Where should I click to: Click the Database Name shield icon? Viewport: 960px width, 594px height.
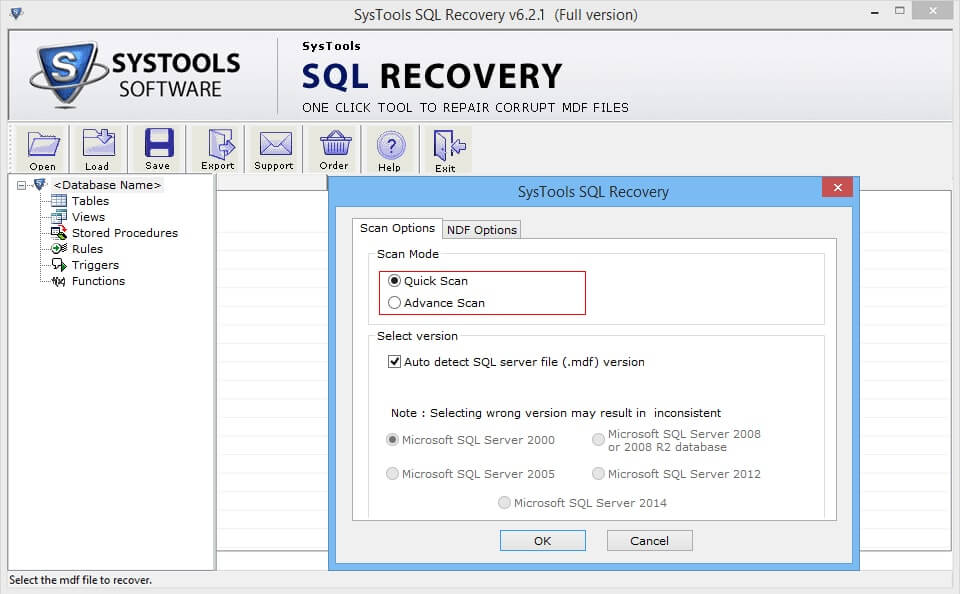(x=40, y=184)
